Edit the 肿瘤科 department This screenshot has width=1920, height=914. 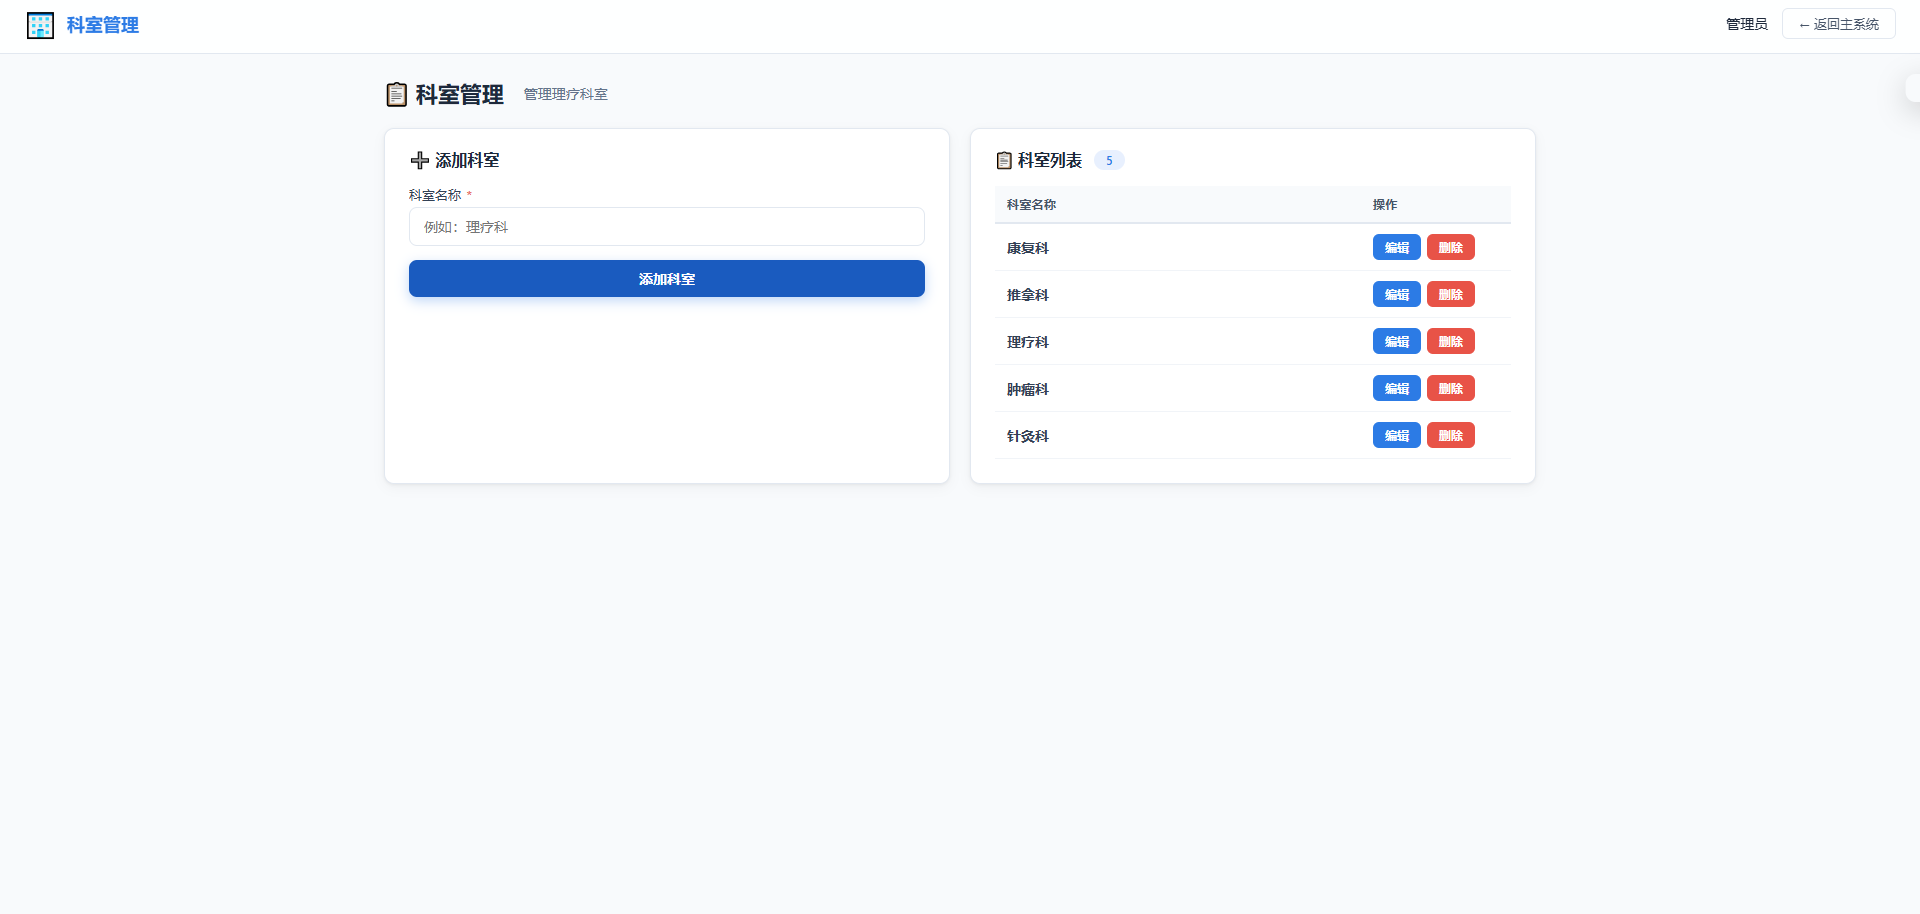pyautogui.click(x=1397, y=389)
